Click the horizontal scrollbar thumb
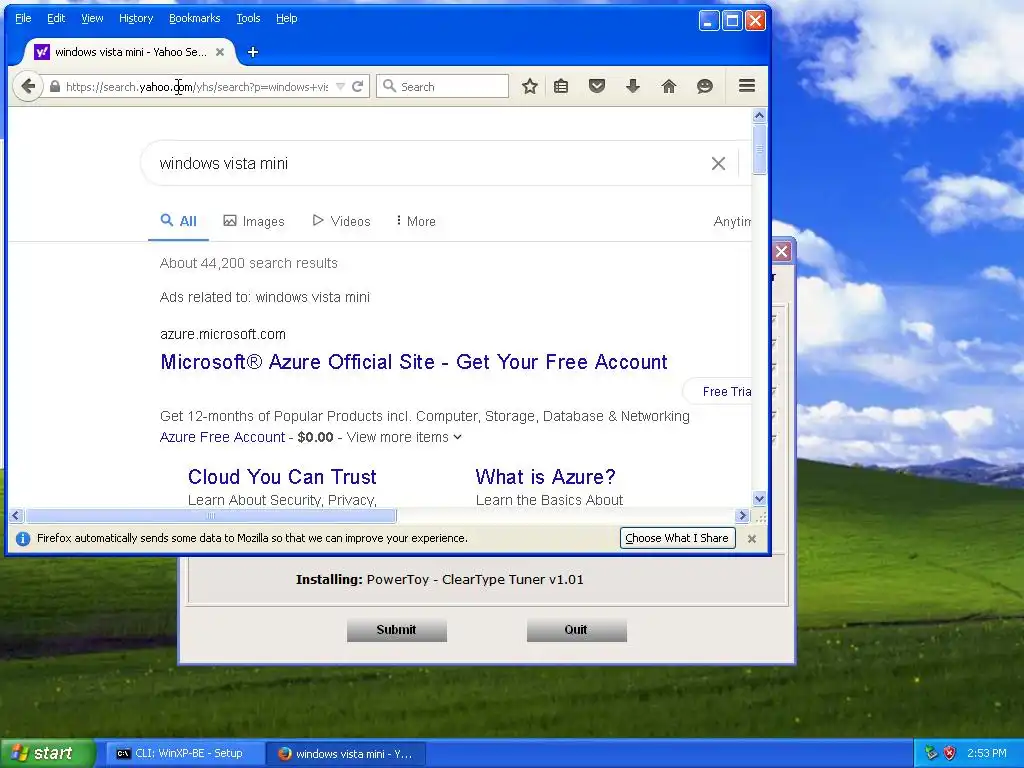 210,516
